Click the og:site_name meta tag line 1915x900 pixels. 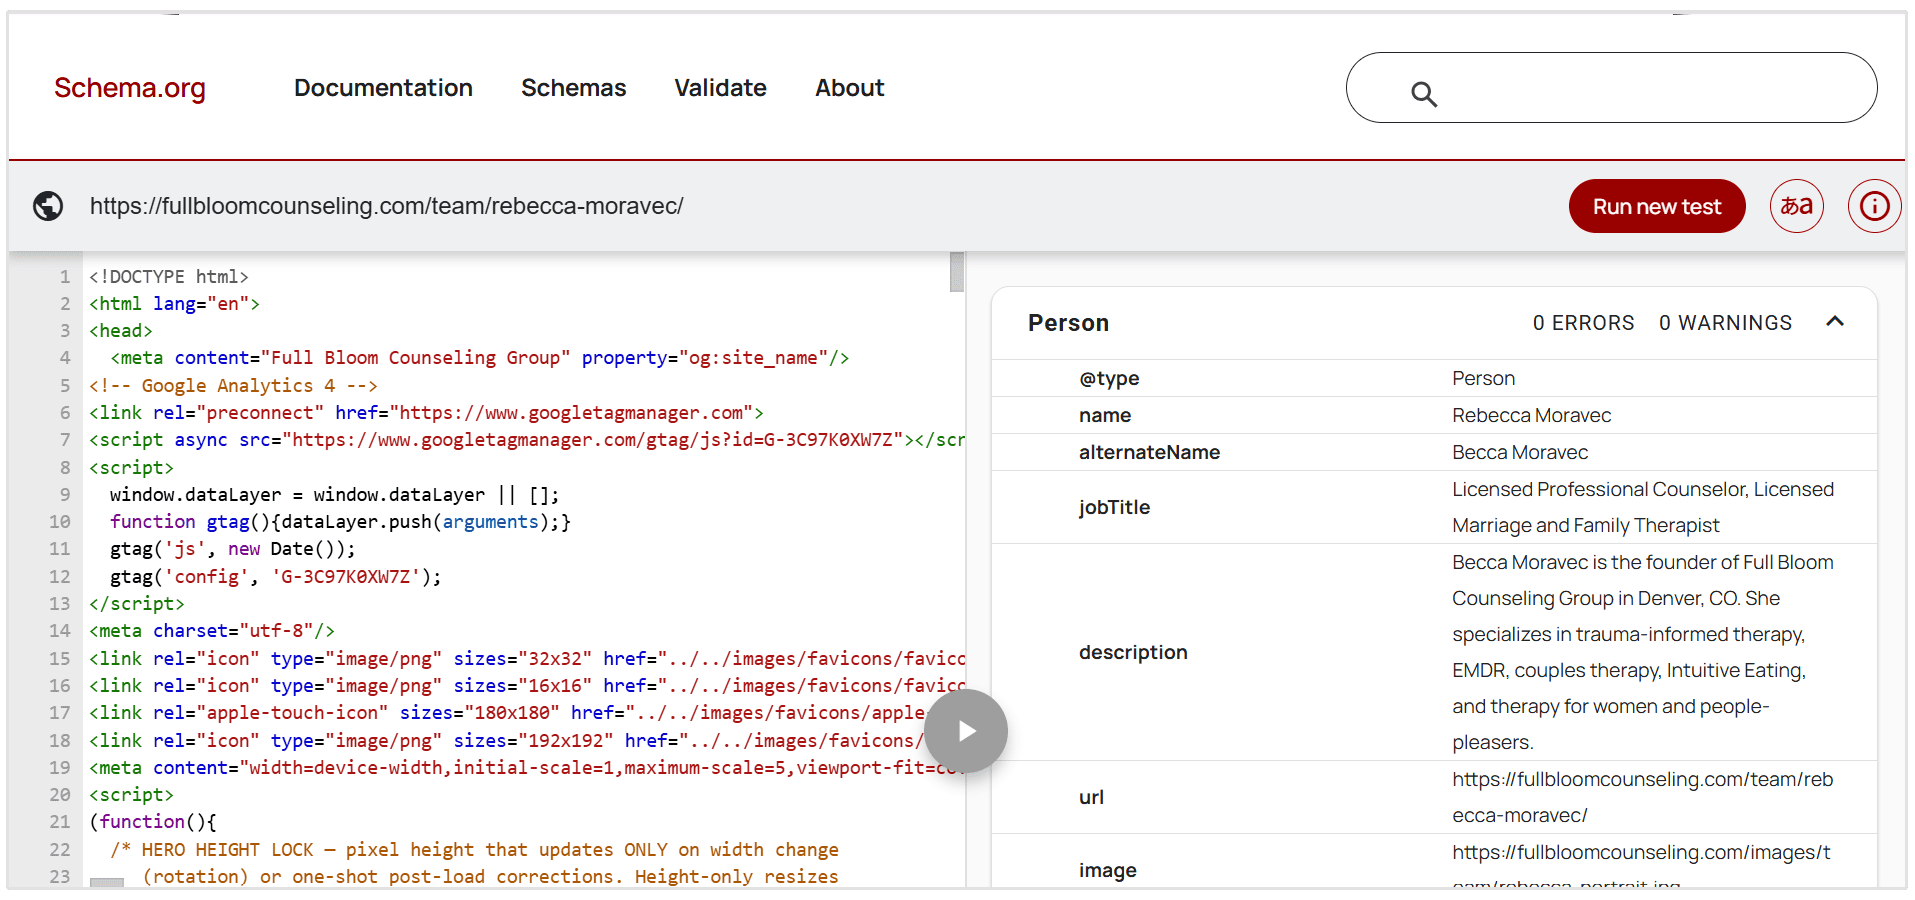pos(480,357)
